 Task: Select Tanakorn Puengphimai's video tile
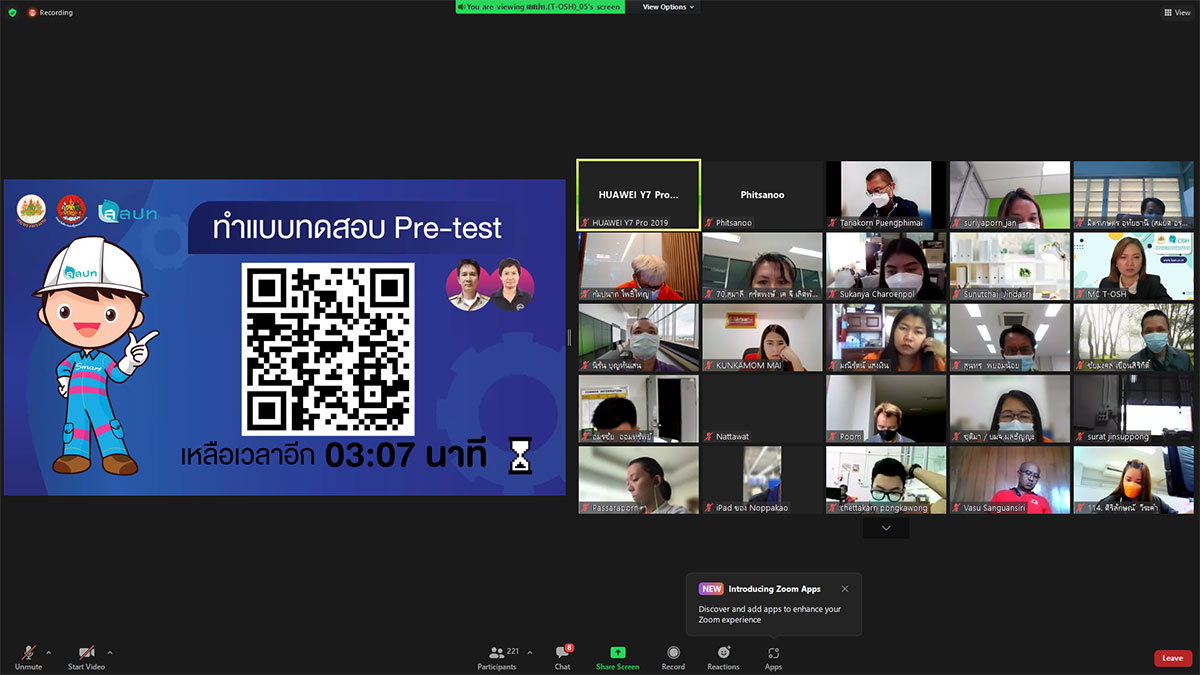[x=886, y=195]
